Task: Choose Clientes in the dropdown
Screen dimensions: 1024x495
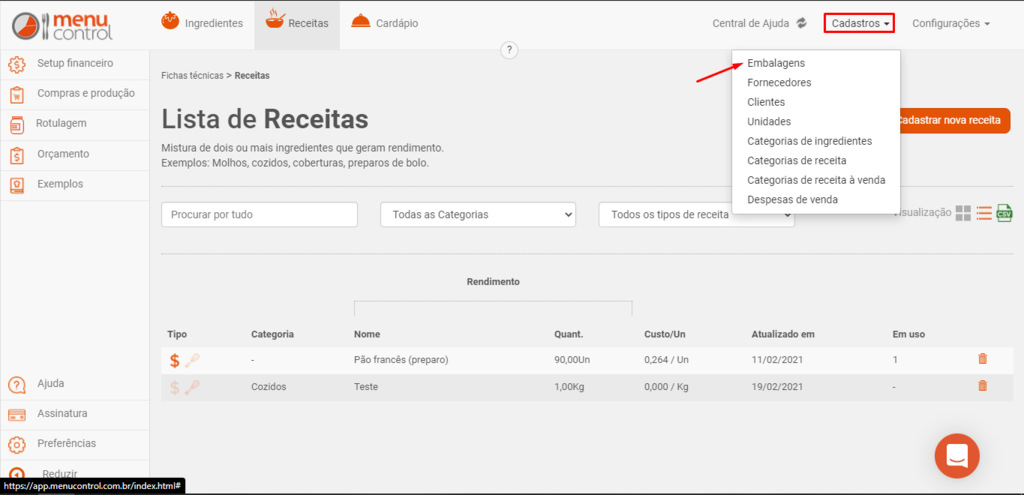Action: [x=766, y=102]
